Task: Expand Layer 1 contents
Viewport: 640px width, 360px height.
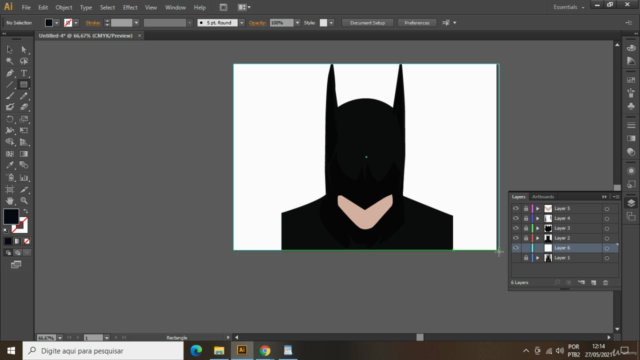Action: [x=538, y=258]
